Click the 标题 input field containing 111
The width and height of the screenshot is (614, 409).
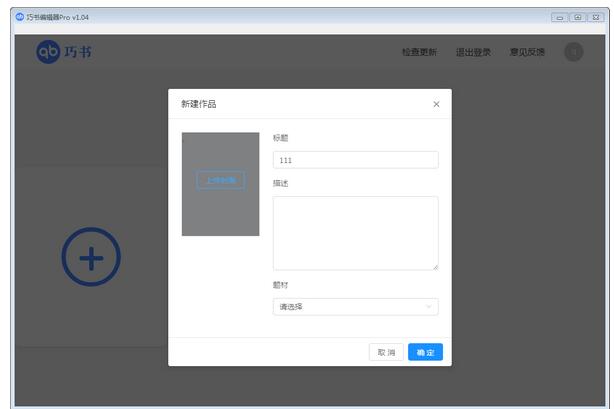click(x=355, y=160)
